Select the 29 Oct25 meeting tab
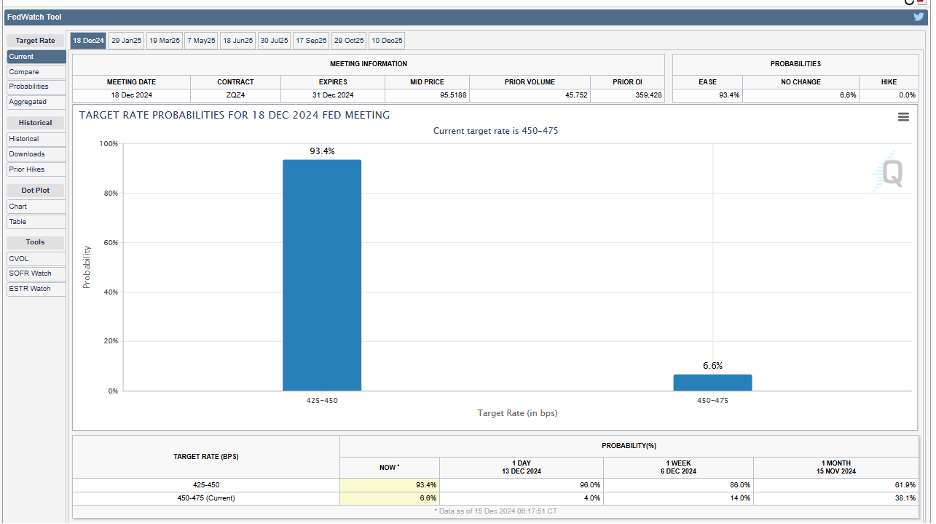This screenshot has width=936, height=524. (349, 41)
